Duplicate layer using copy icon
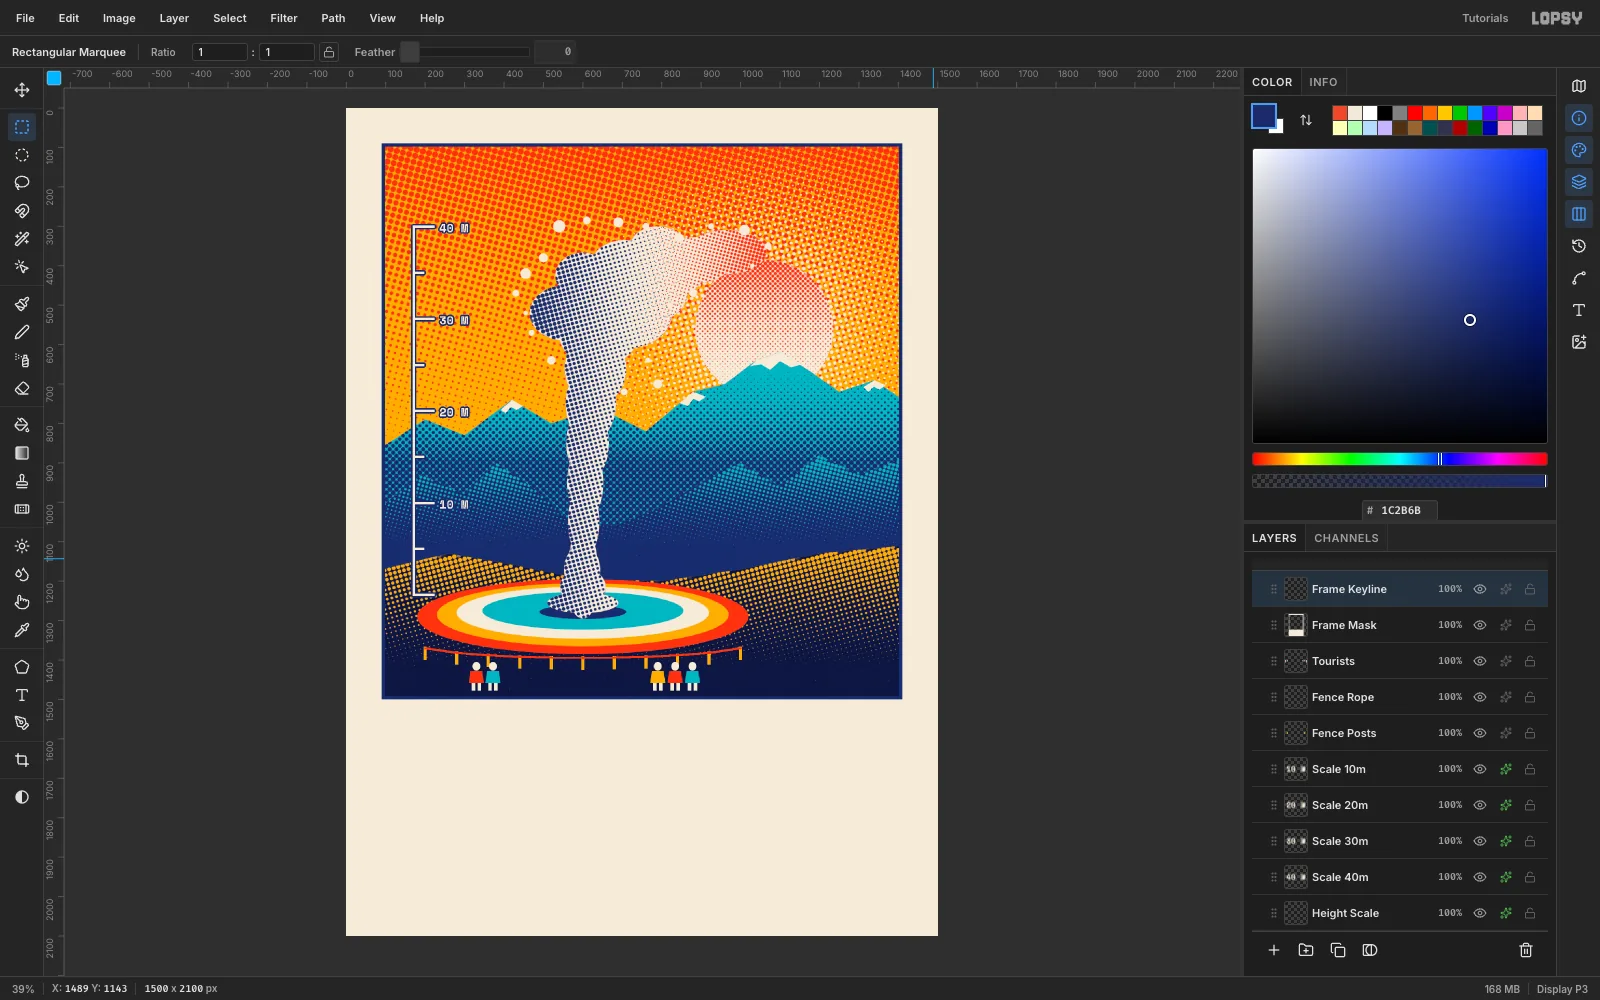 (1338, 950)
